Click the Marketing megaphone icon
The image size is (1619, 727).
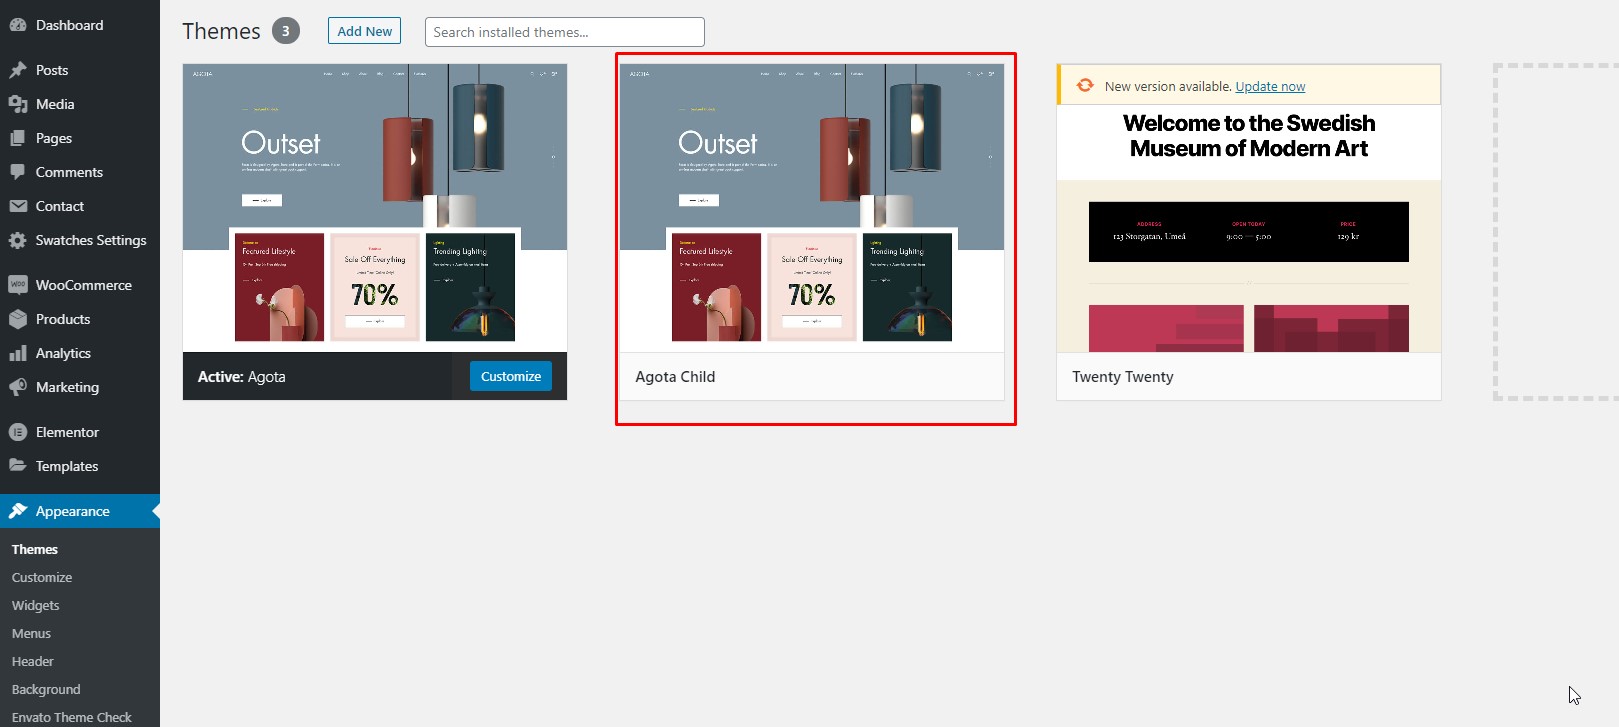click(x=18, y=387)
